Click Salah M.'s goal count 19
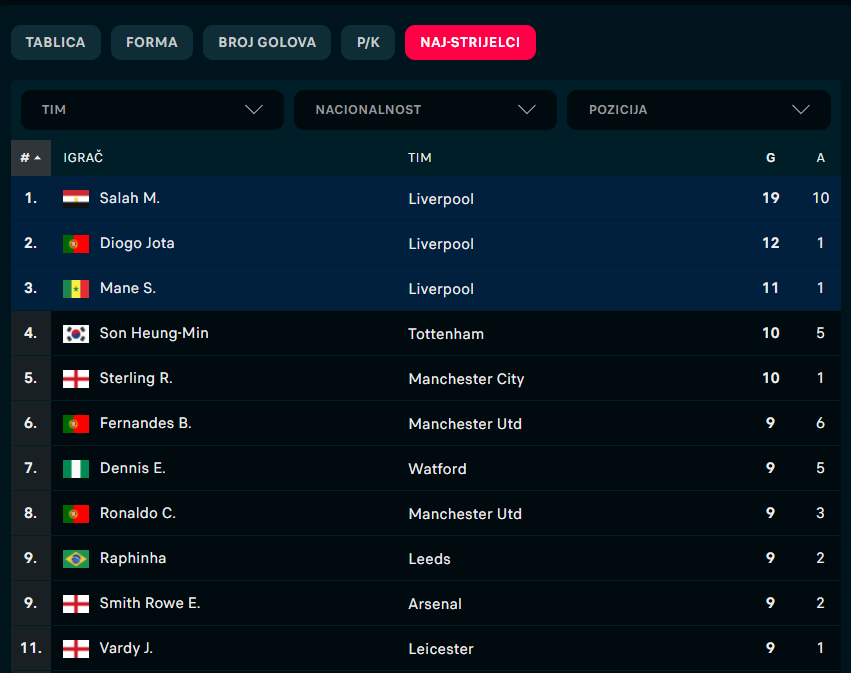Image resolution: width=851 pixels, height=673 pixels. (771, 198)
